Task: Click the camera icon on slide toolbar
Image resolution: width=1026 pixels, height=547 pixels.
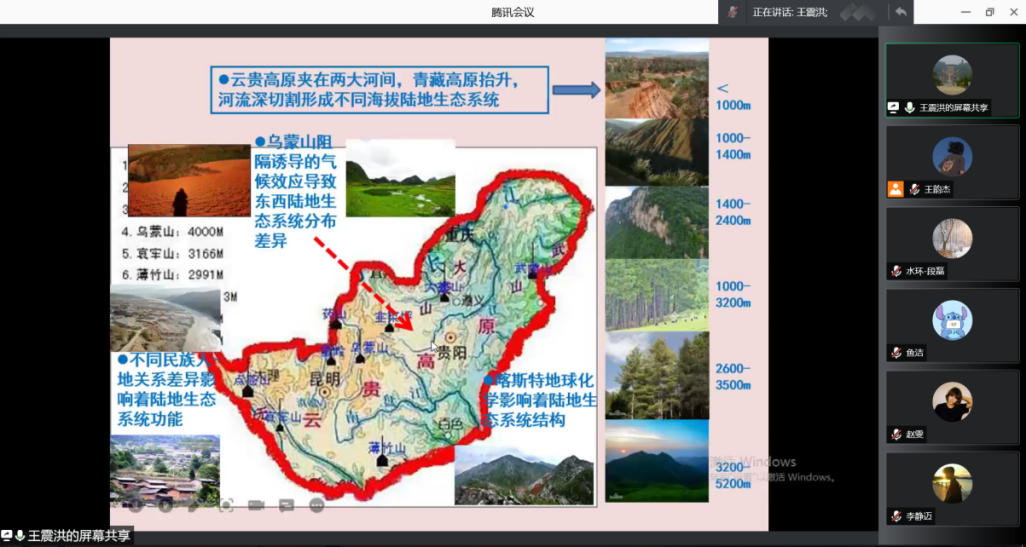Action: point(256,505)
